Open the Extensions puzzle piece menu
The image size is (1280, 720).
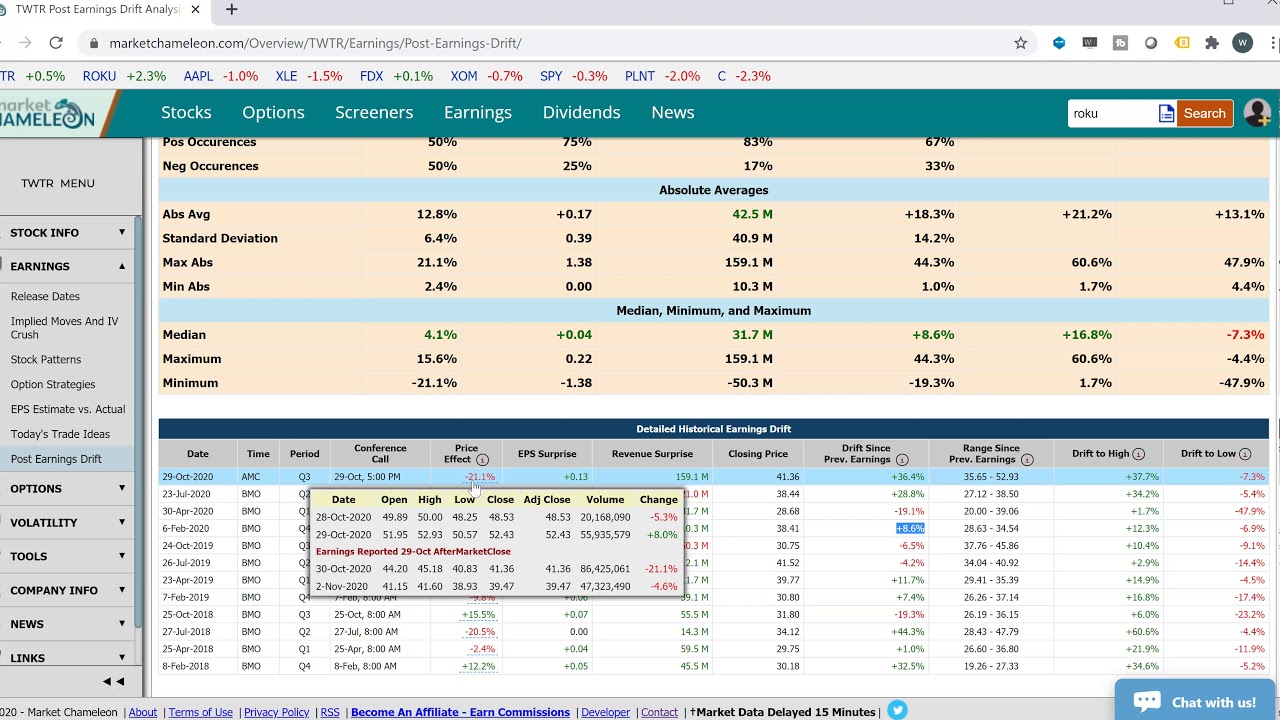[x=1212, y=43]
